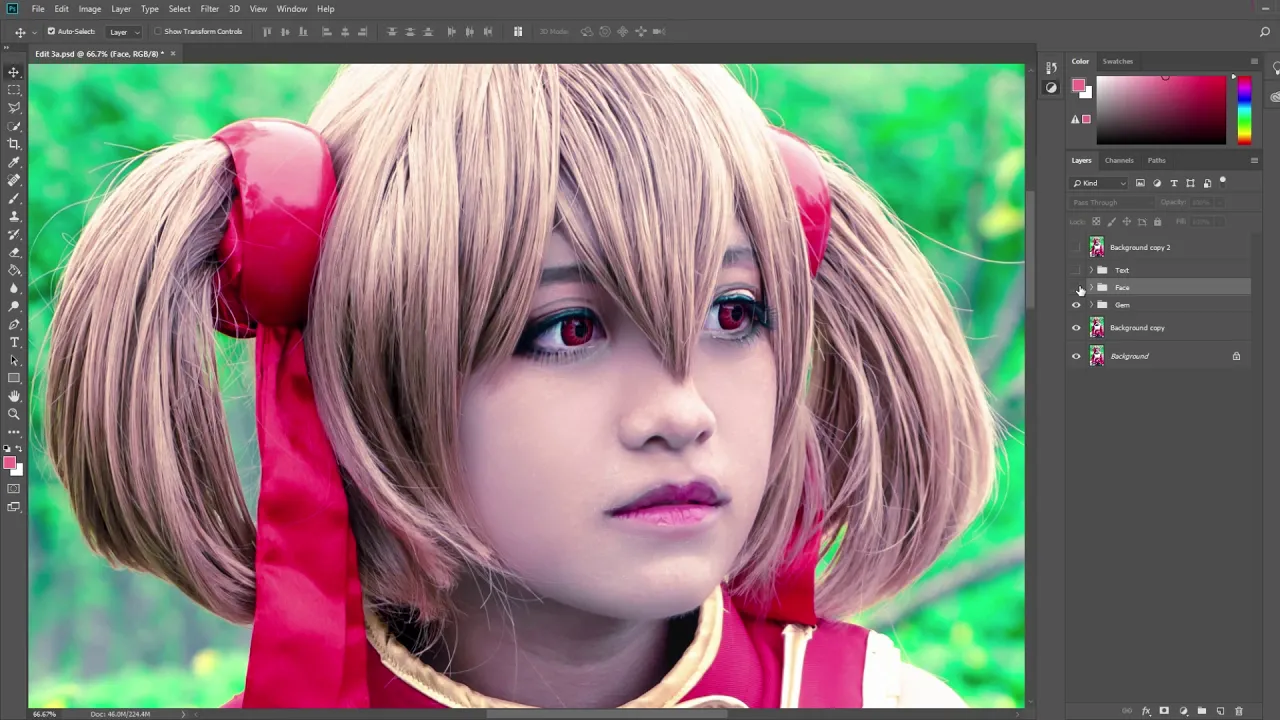This screenshot has height=720, width=1280.
Task: Click the rainbow hue slider in Color panel
Action: pyautogui.click(x=1244, y=110)
